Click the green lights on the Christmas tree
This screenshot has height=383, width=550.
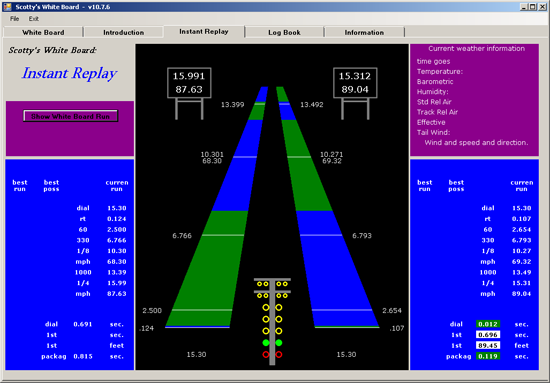pyautogui.click(x=272, y=343)
